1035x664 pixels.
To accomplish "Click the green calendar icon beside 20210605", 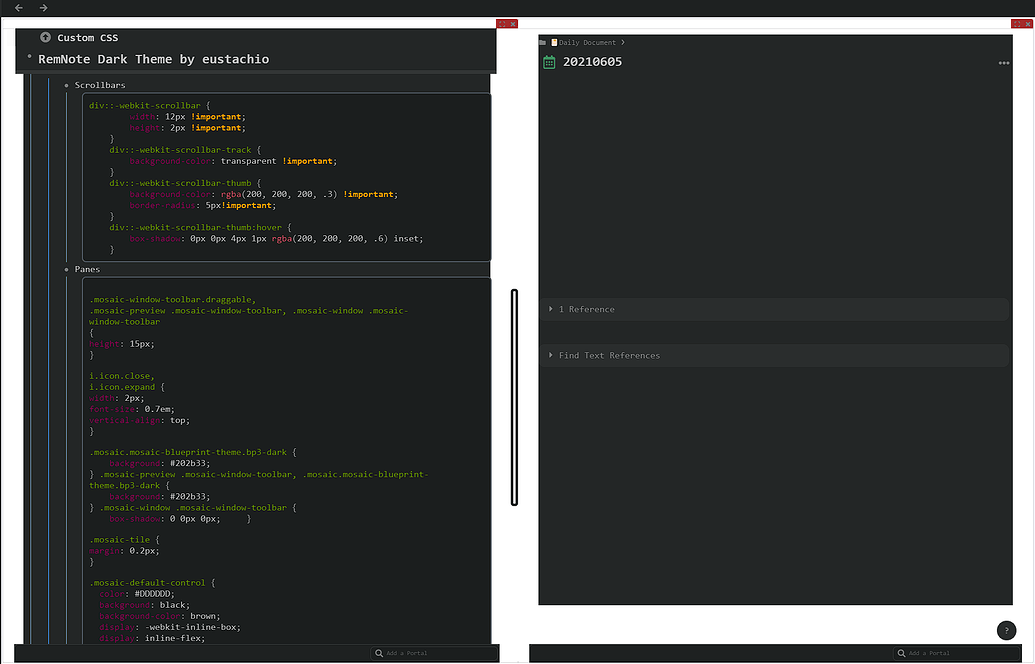I will click(547, 61).
